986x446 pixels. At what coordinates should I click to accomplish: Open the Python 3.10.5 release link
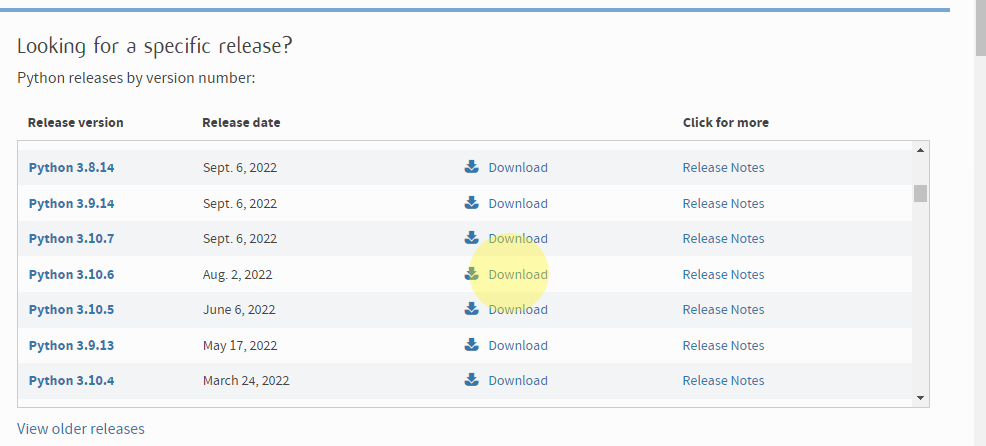tap(72, 310)
